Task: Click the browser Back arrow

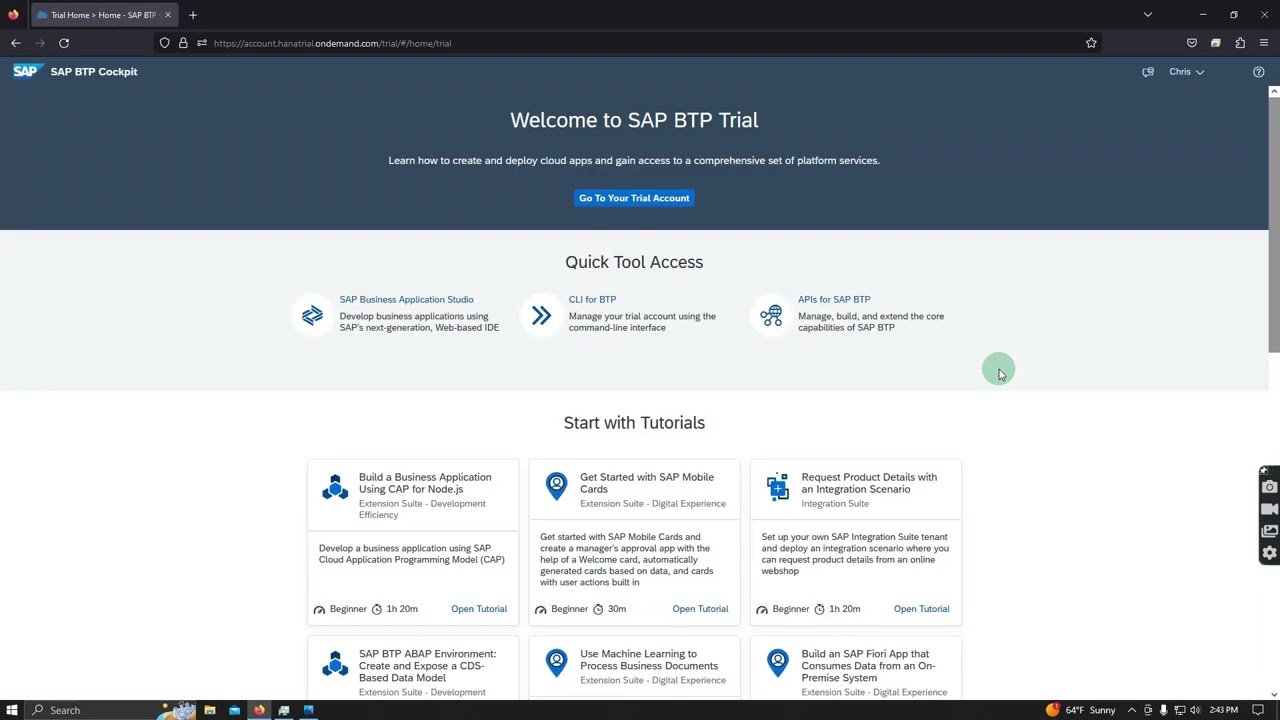Action: pos(16,43)
